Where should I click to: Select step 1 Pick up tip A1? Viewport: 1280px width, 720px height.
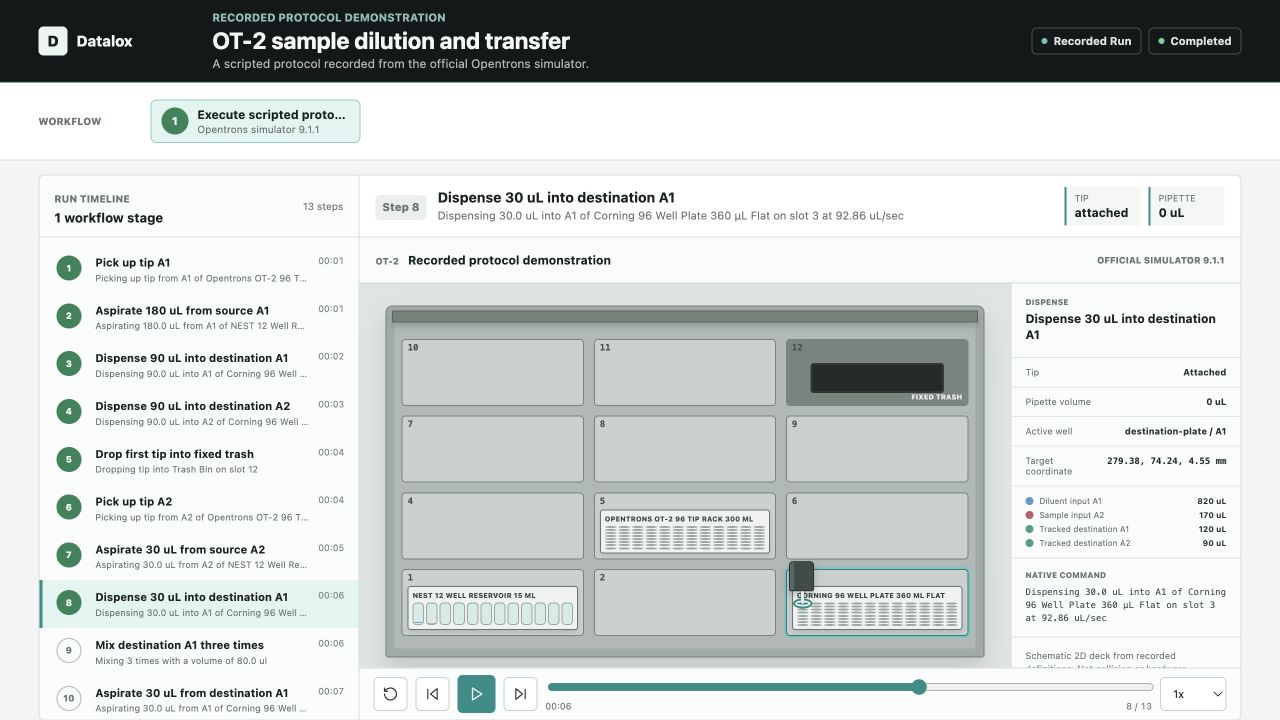tap(199, 268)
